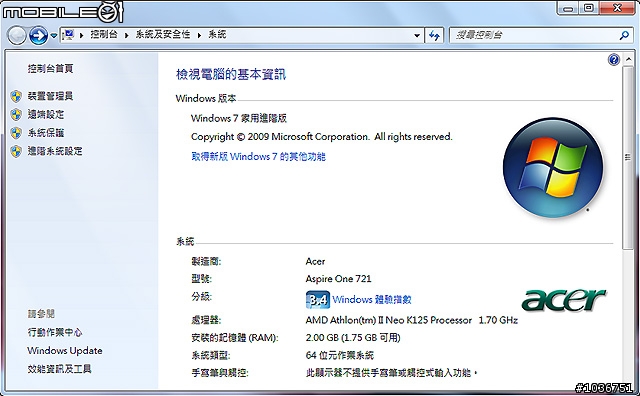Screen dimensions: 640x396
Task: Open address bar history dropdown
Action: pos(417,36)
